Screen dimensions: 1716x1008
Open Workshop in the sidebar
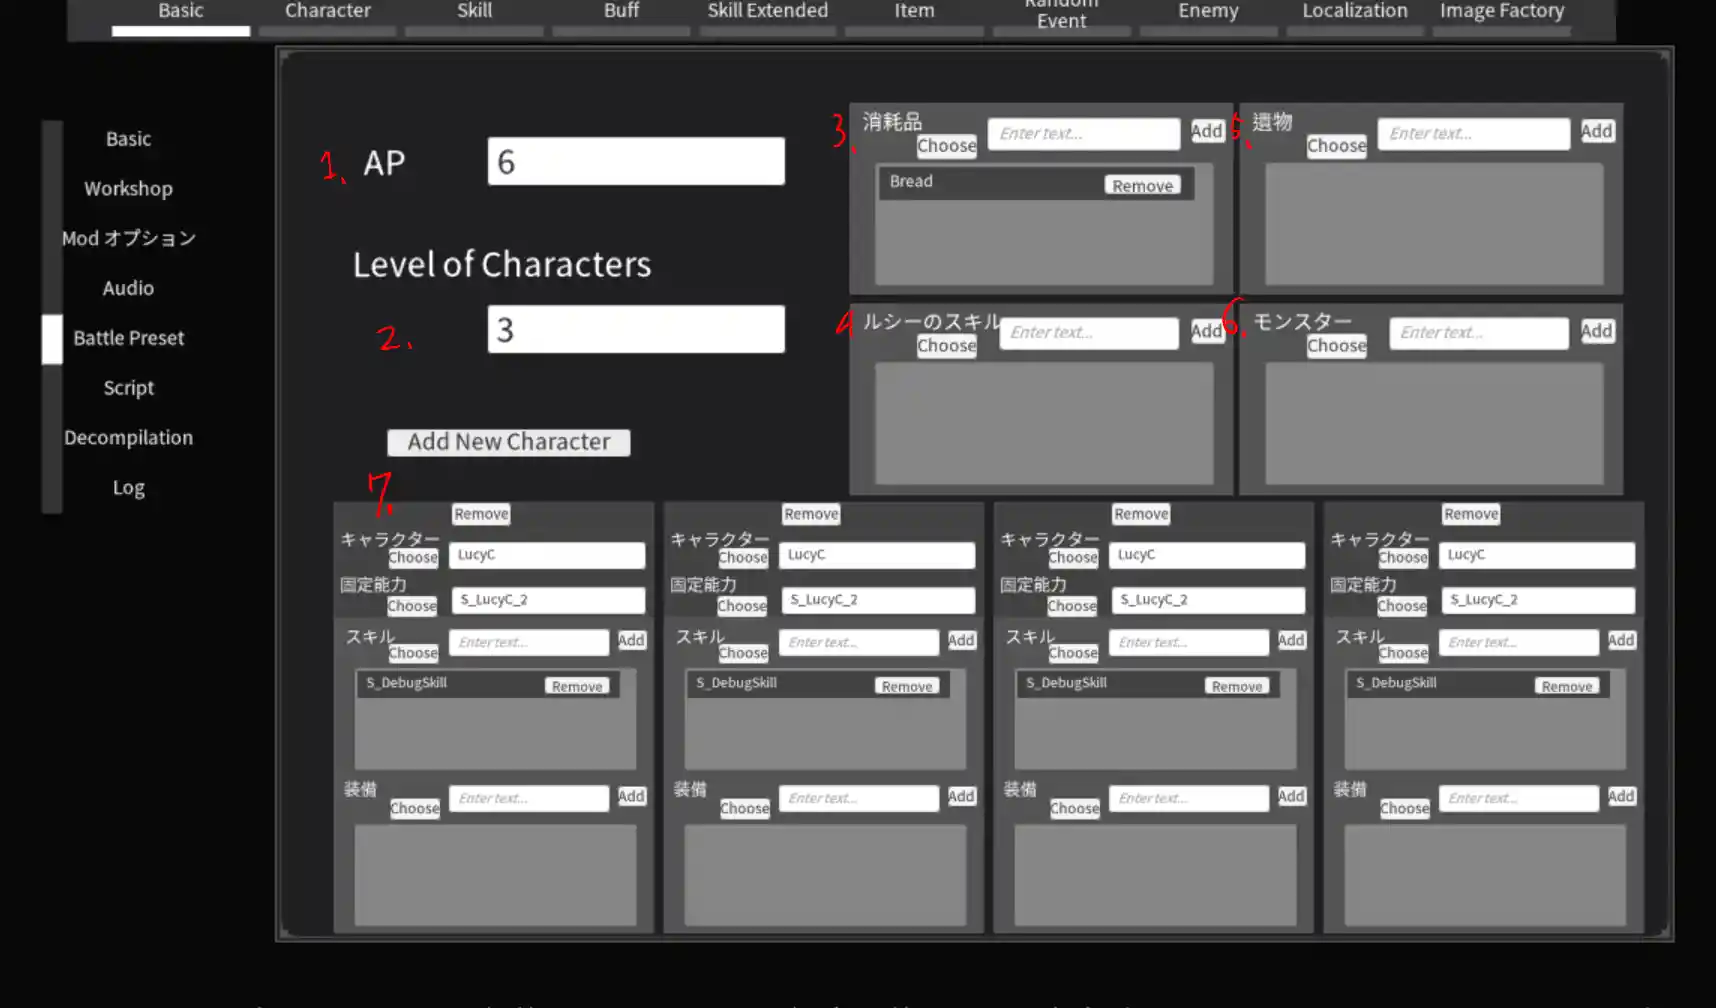(128, 189)
